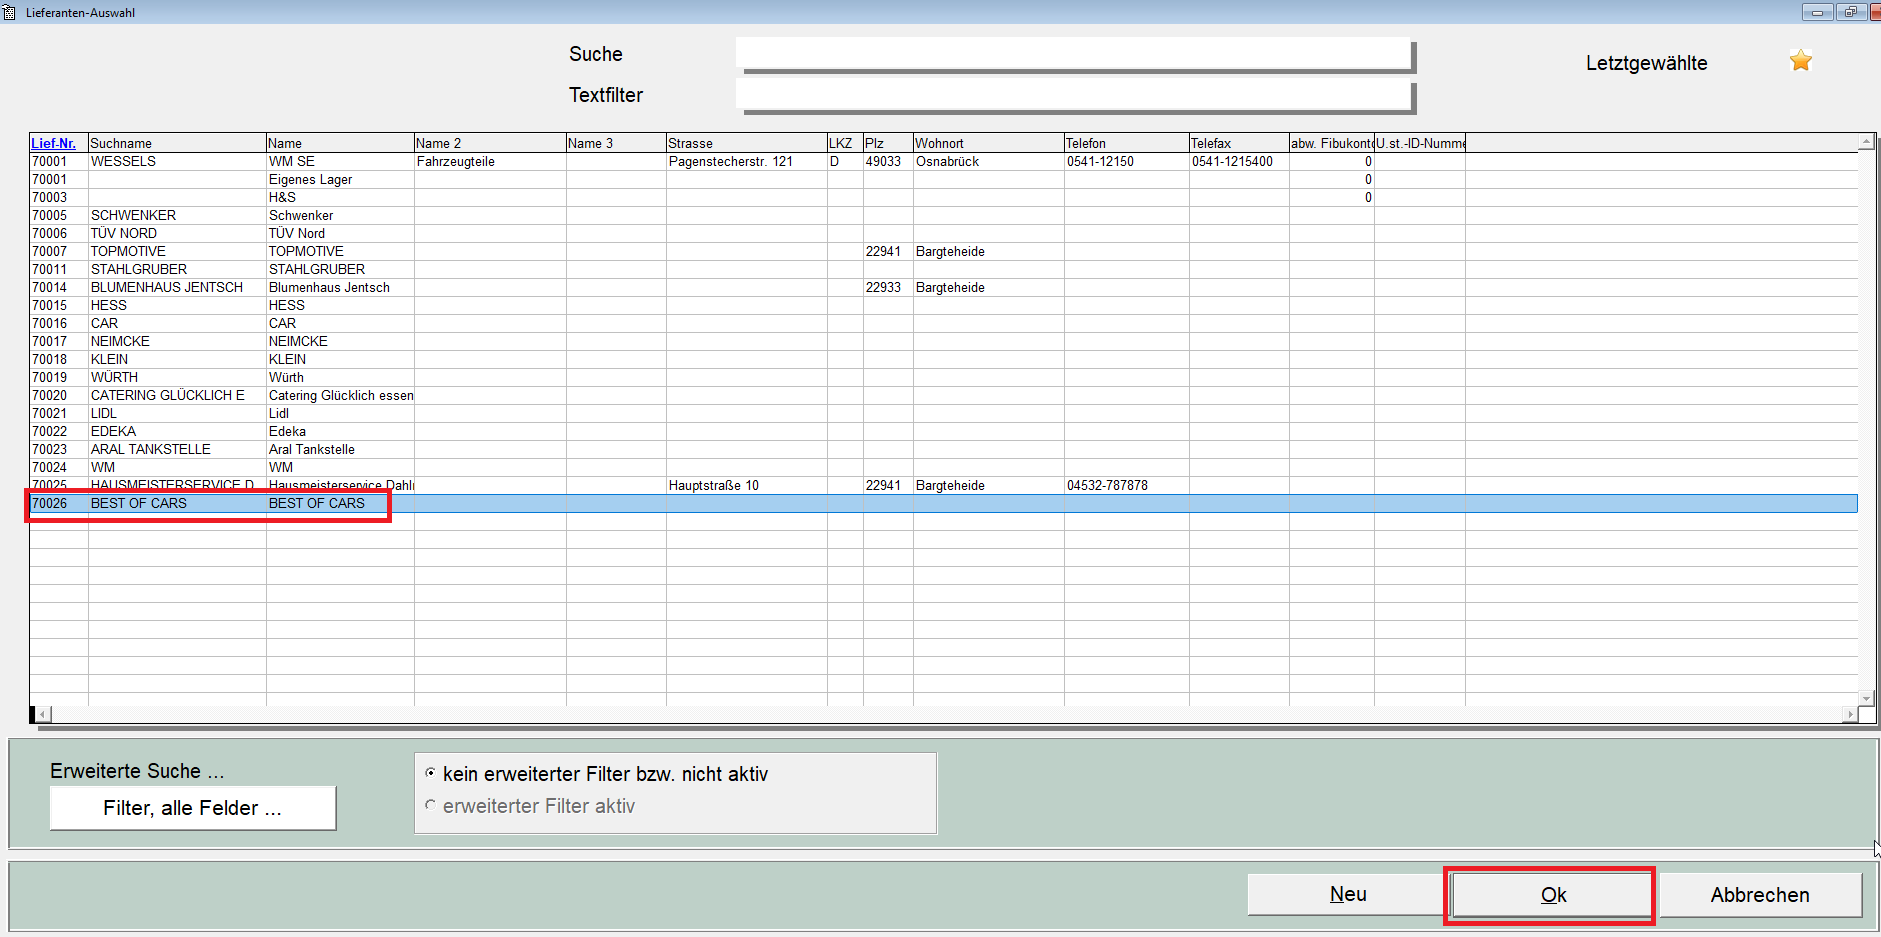Select the LIDL Suchname cell
Viewport: 1881px width, 937px height.
tap(177, 413)
